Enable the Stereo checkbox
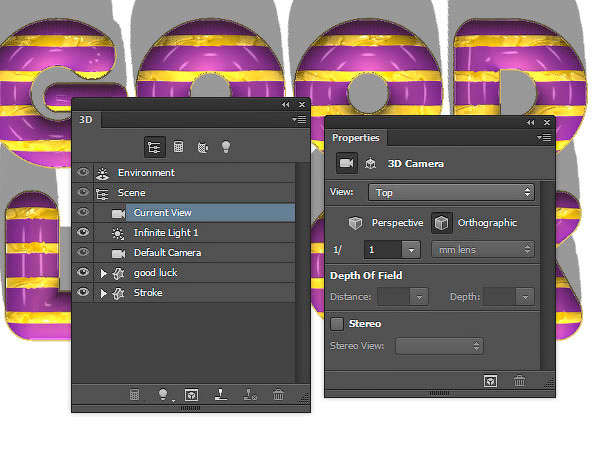 tap(337, 324)
